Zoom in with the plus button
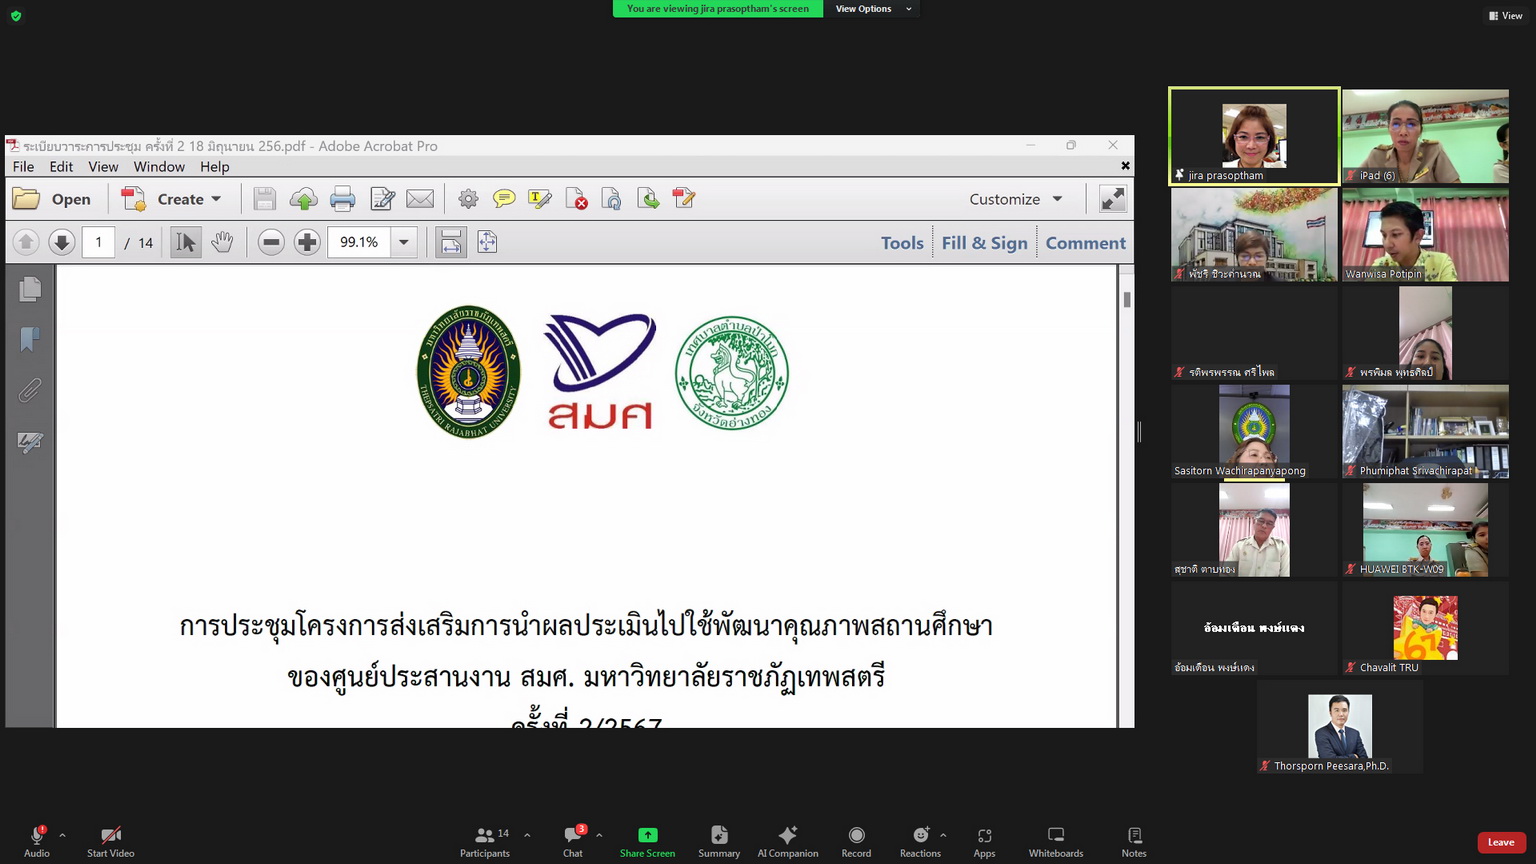 307,242
